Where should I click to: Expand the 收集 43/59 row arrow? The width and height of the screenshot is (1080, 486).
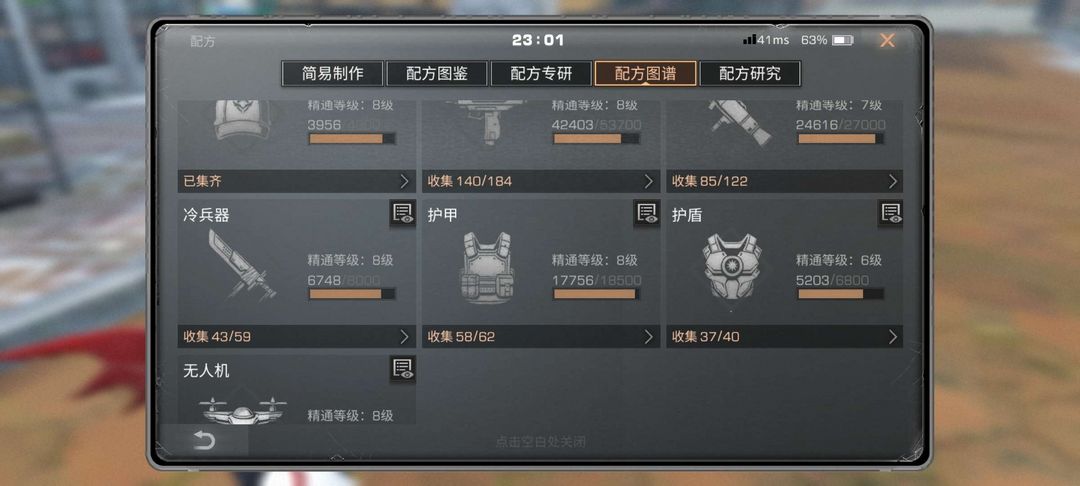point(405,337)
